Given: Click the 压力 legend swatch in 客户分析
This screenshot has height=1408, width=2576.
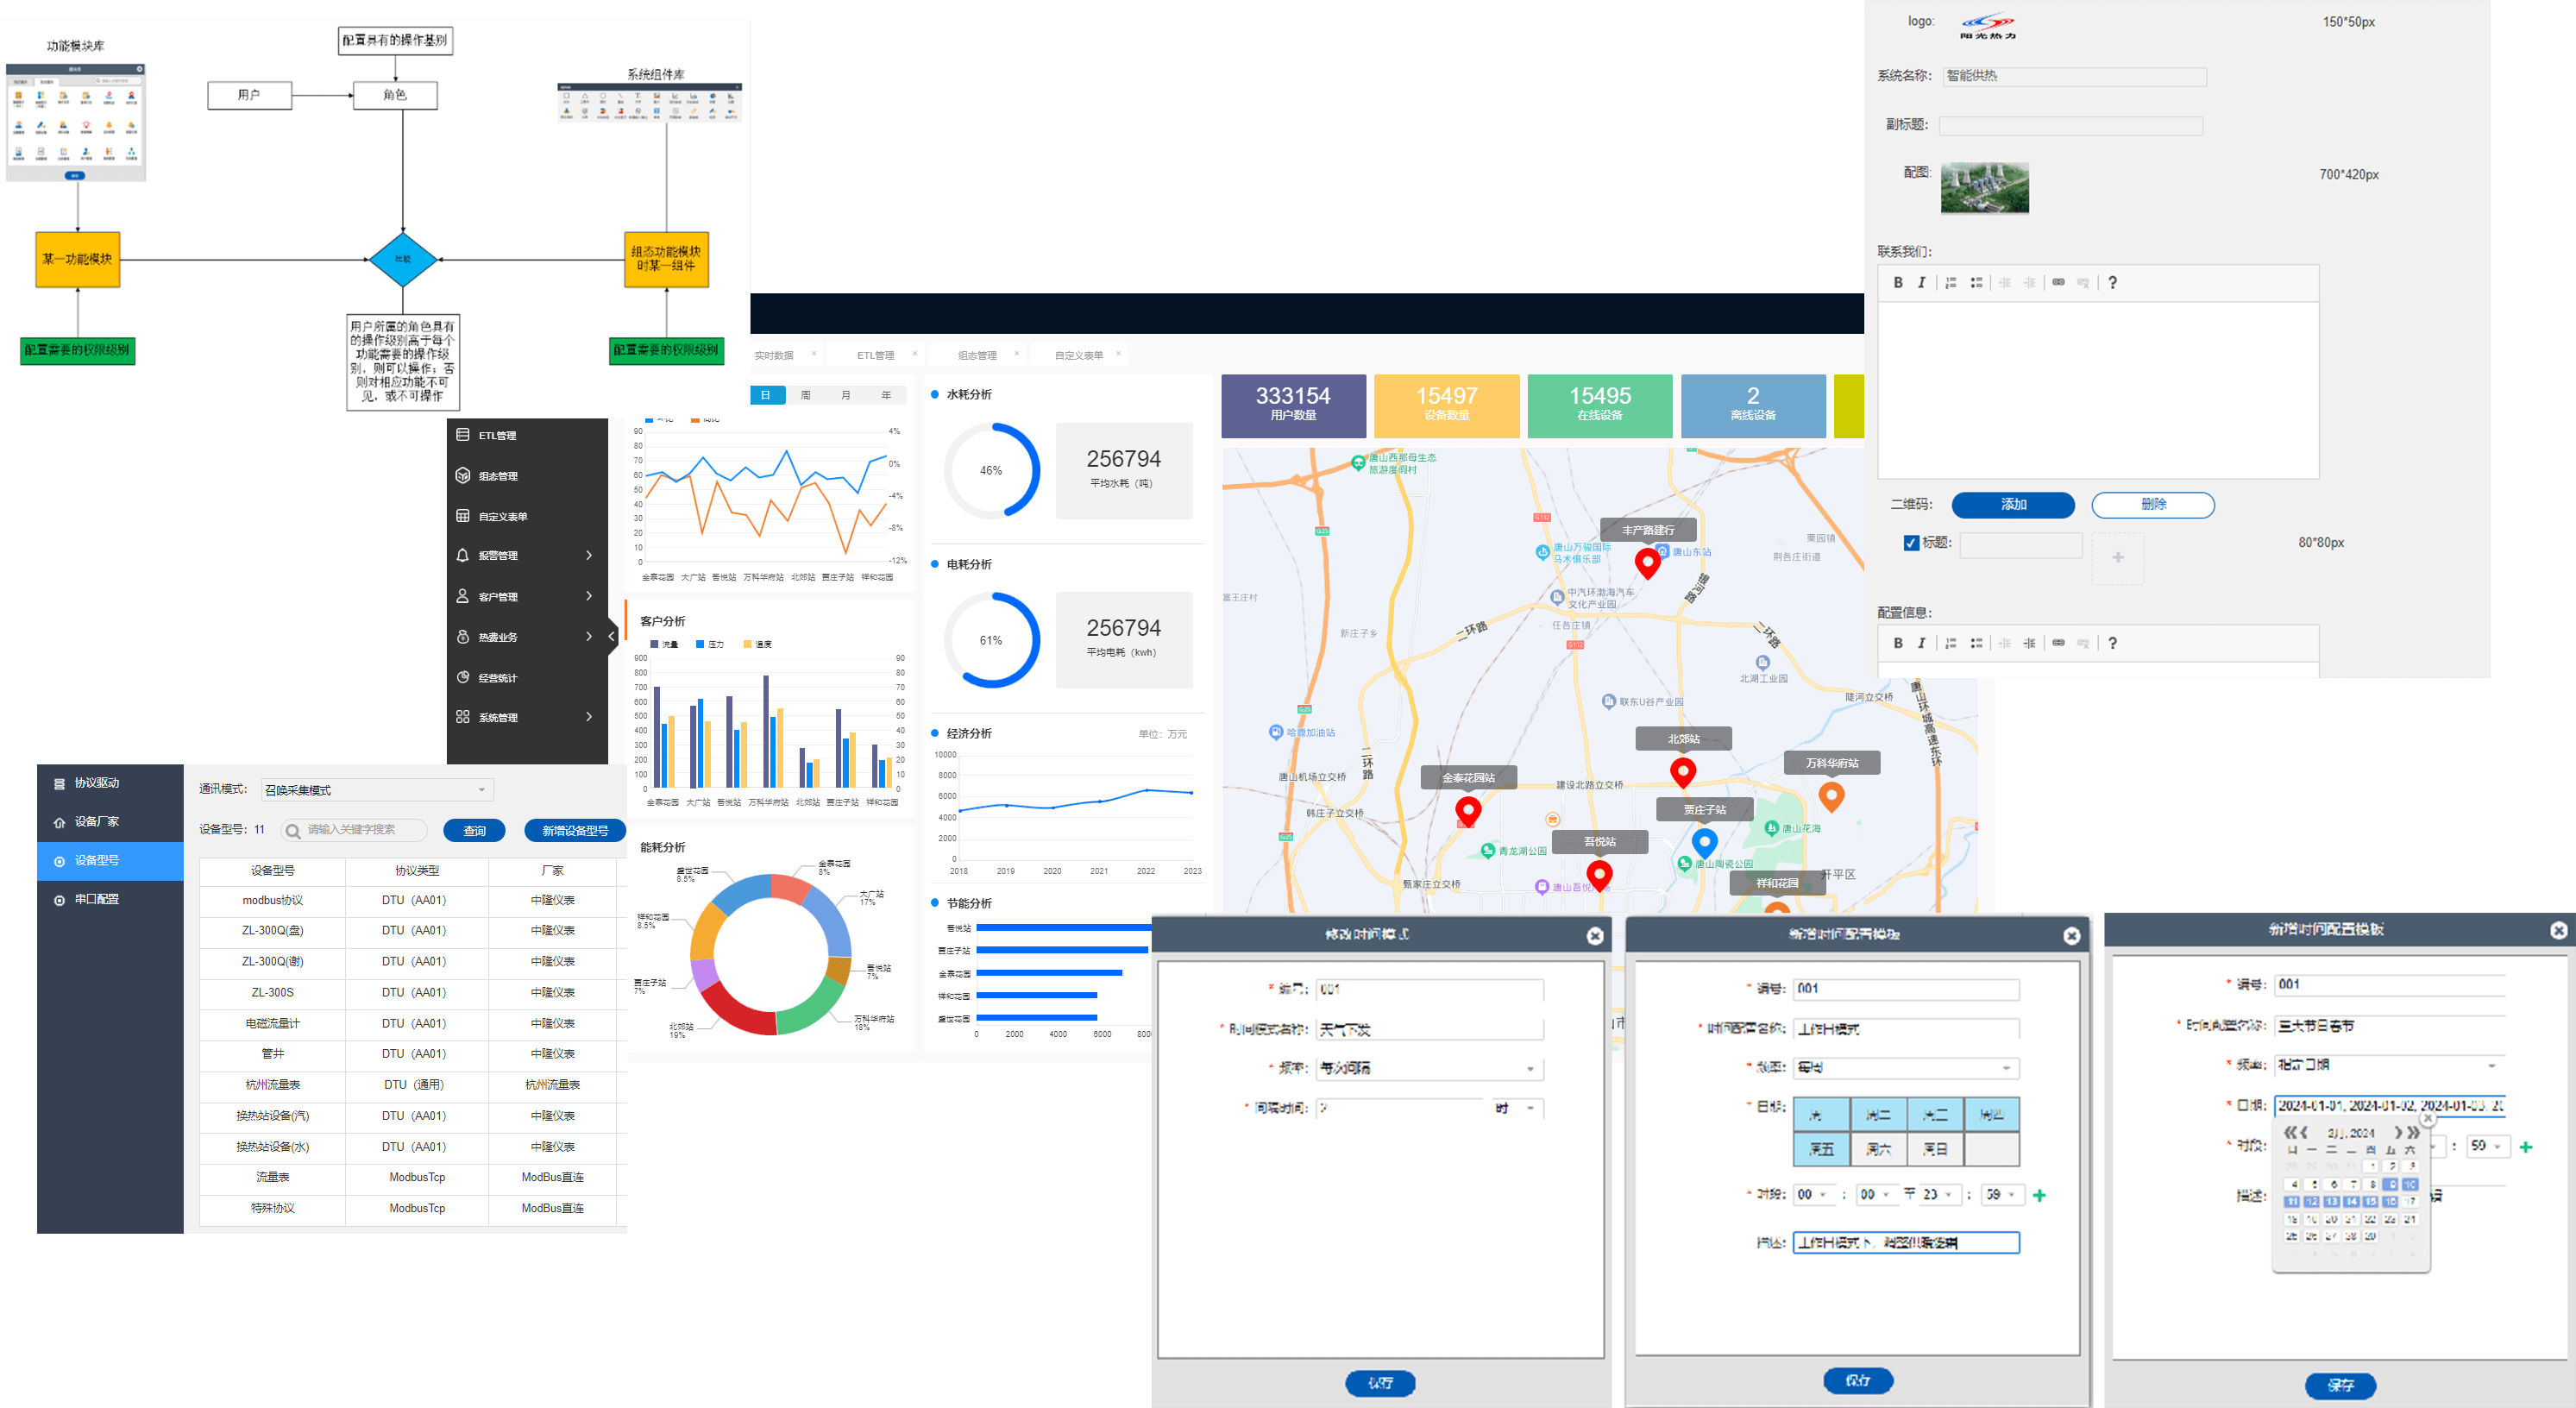Looking at the screenshot, I should tap(700, 644).
